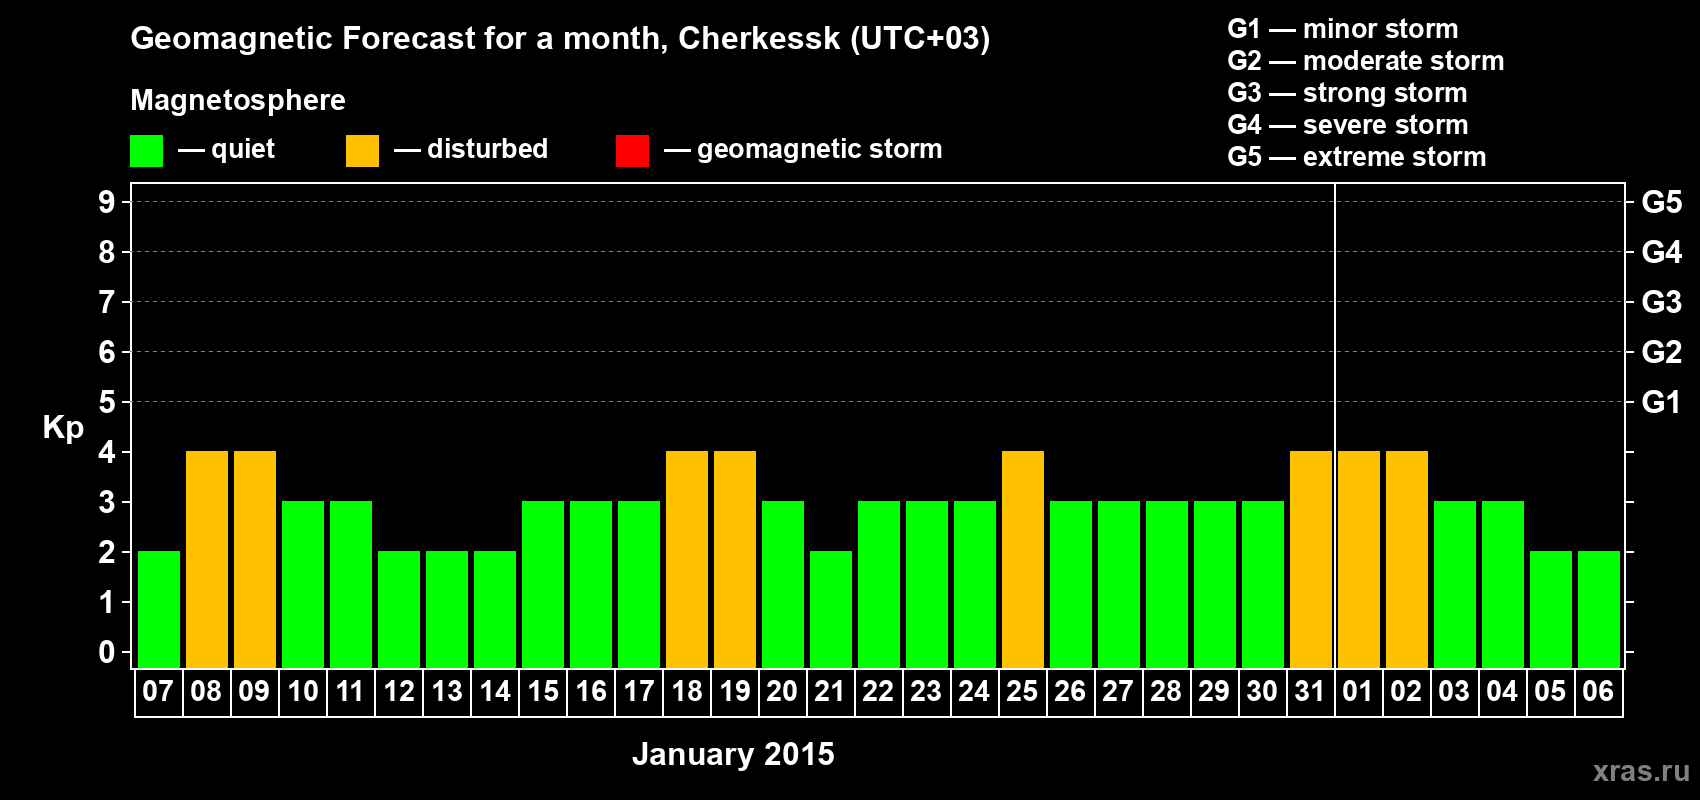The height and width of the screenshot is (800, 1700).
Task: Click the date label 14
Action: [494, 691]
